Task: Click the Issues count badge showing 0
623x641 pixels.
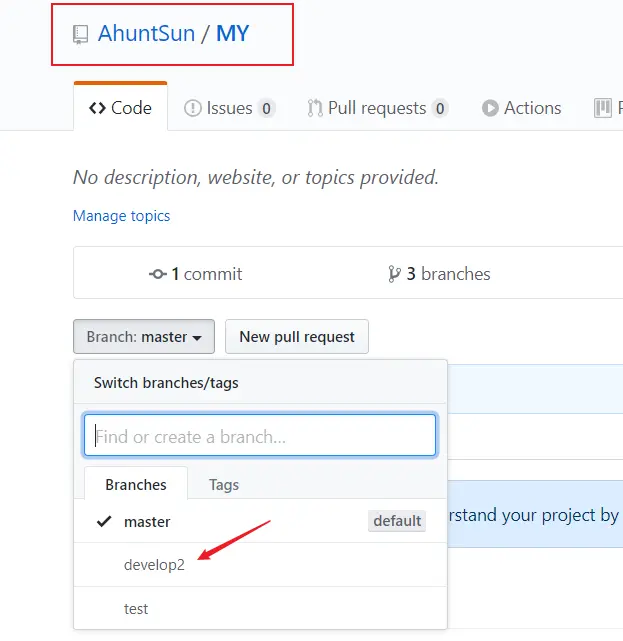Action: [266, 109]
